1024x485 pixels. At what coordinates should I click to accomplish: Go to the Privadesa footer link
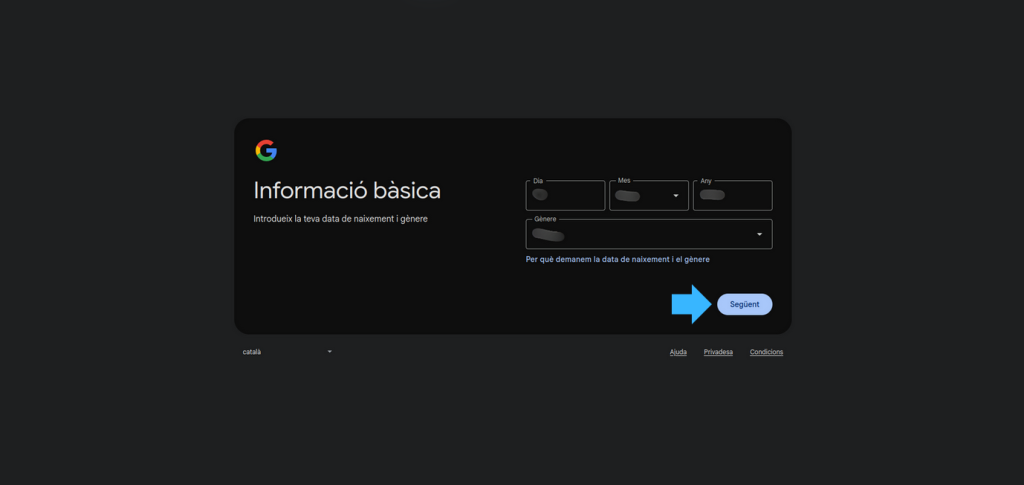click(x=718, y=352)
